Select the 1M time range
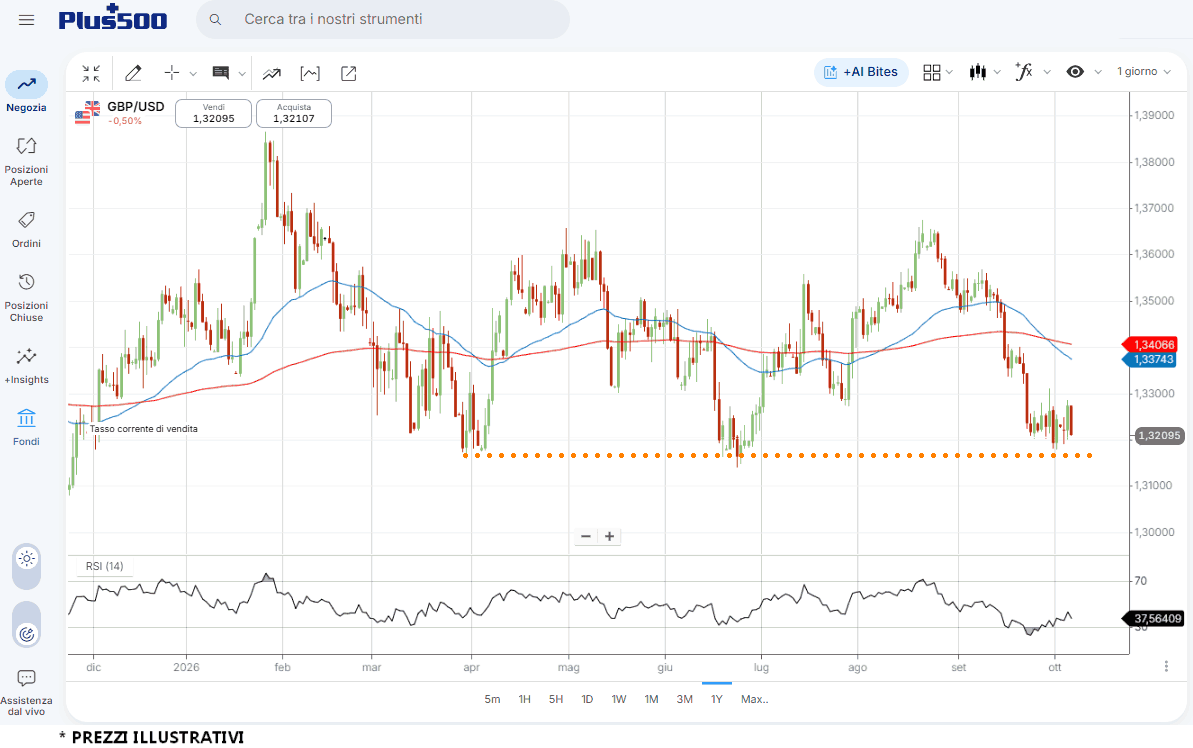This screenshot has width=1193, height=748. coord(651,699)
